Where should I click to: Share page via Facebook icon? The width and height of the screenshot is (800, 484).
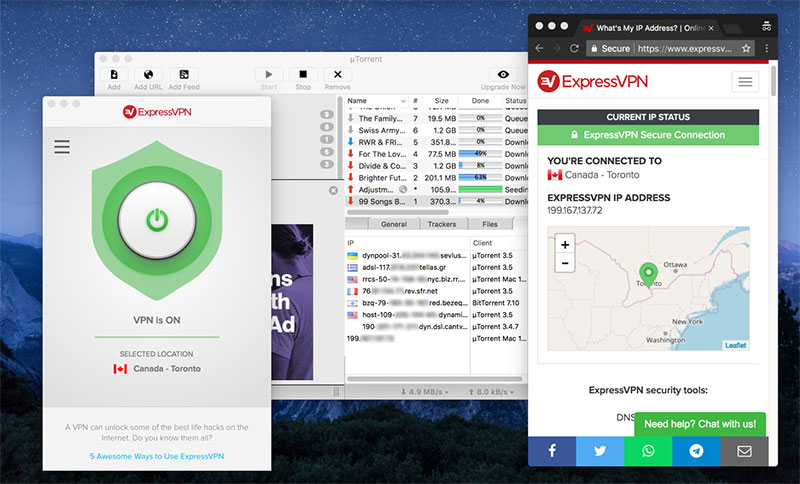[552, 451]
